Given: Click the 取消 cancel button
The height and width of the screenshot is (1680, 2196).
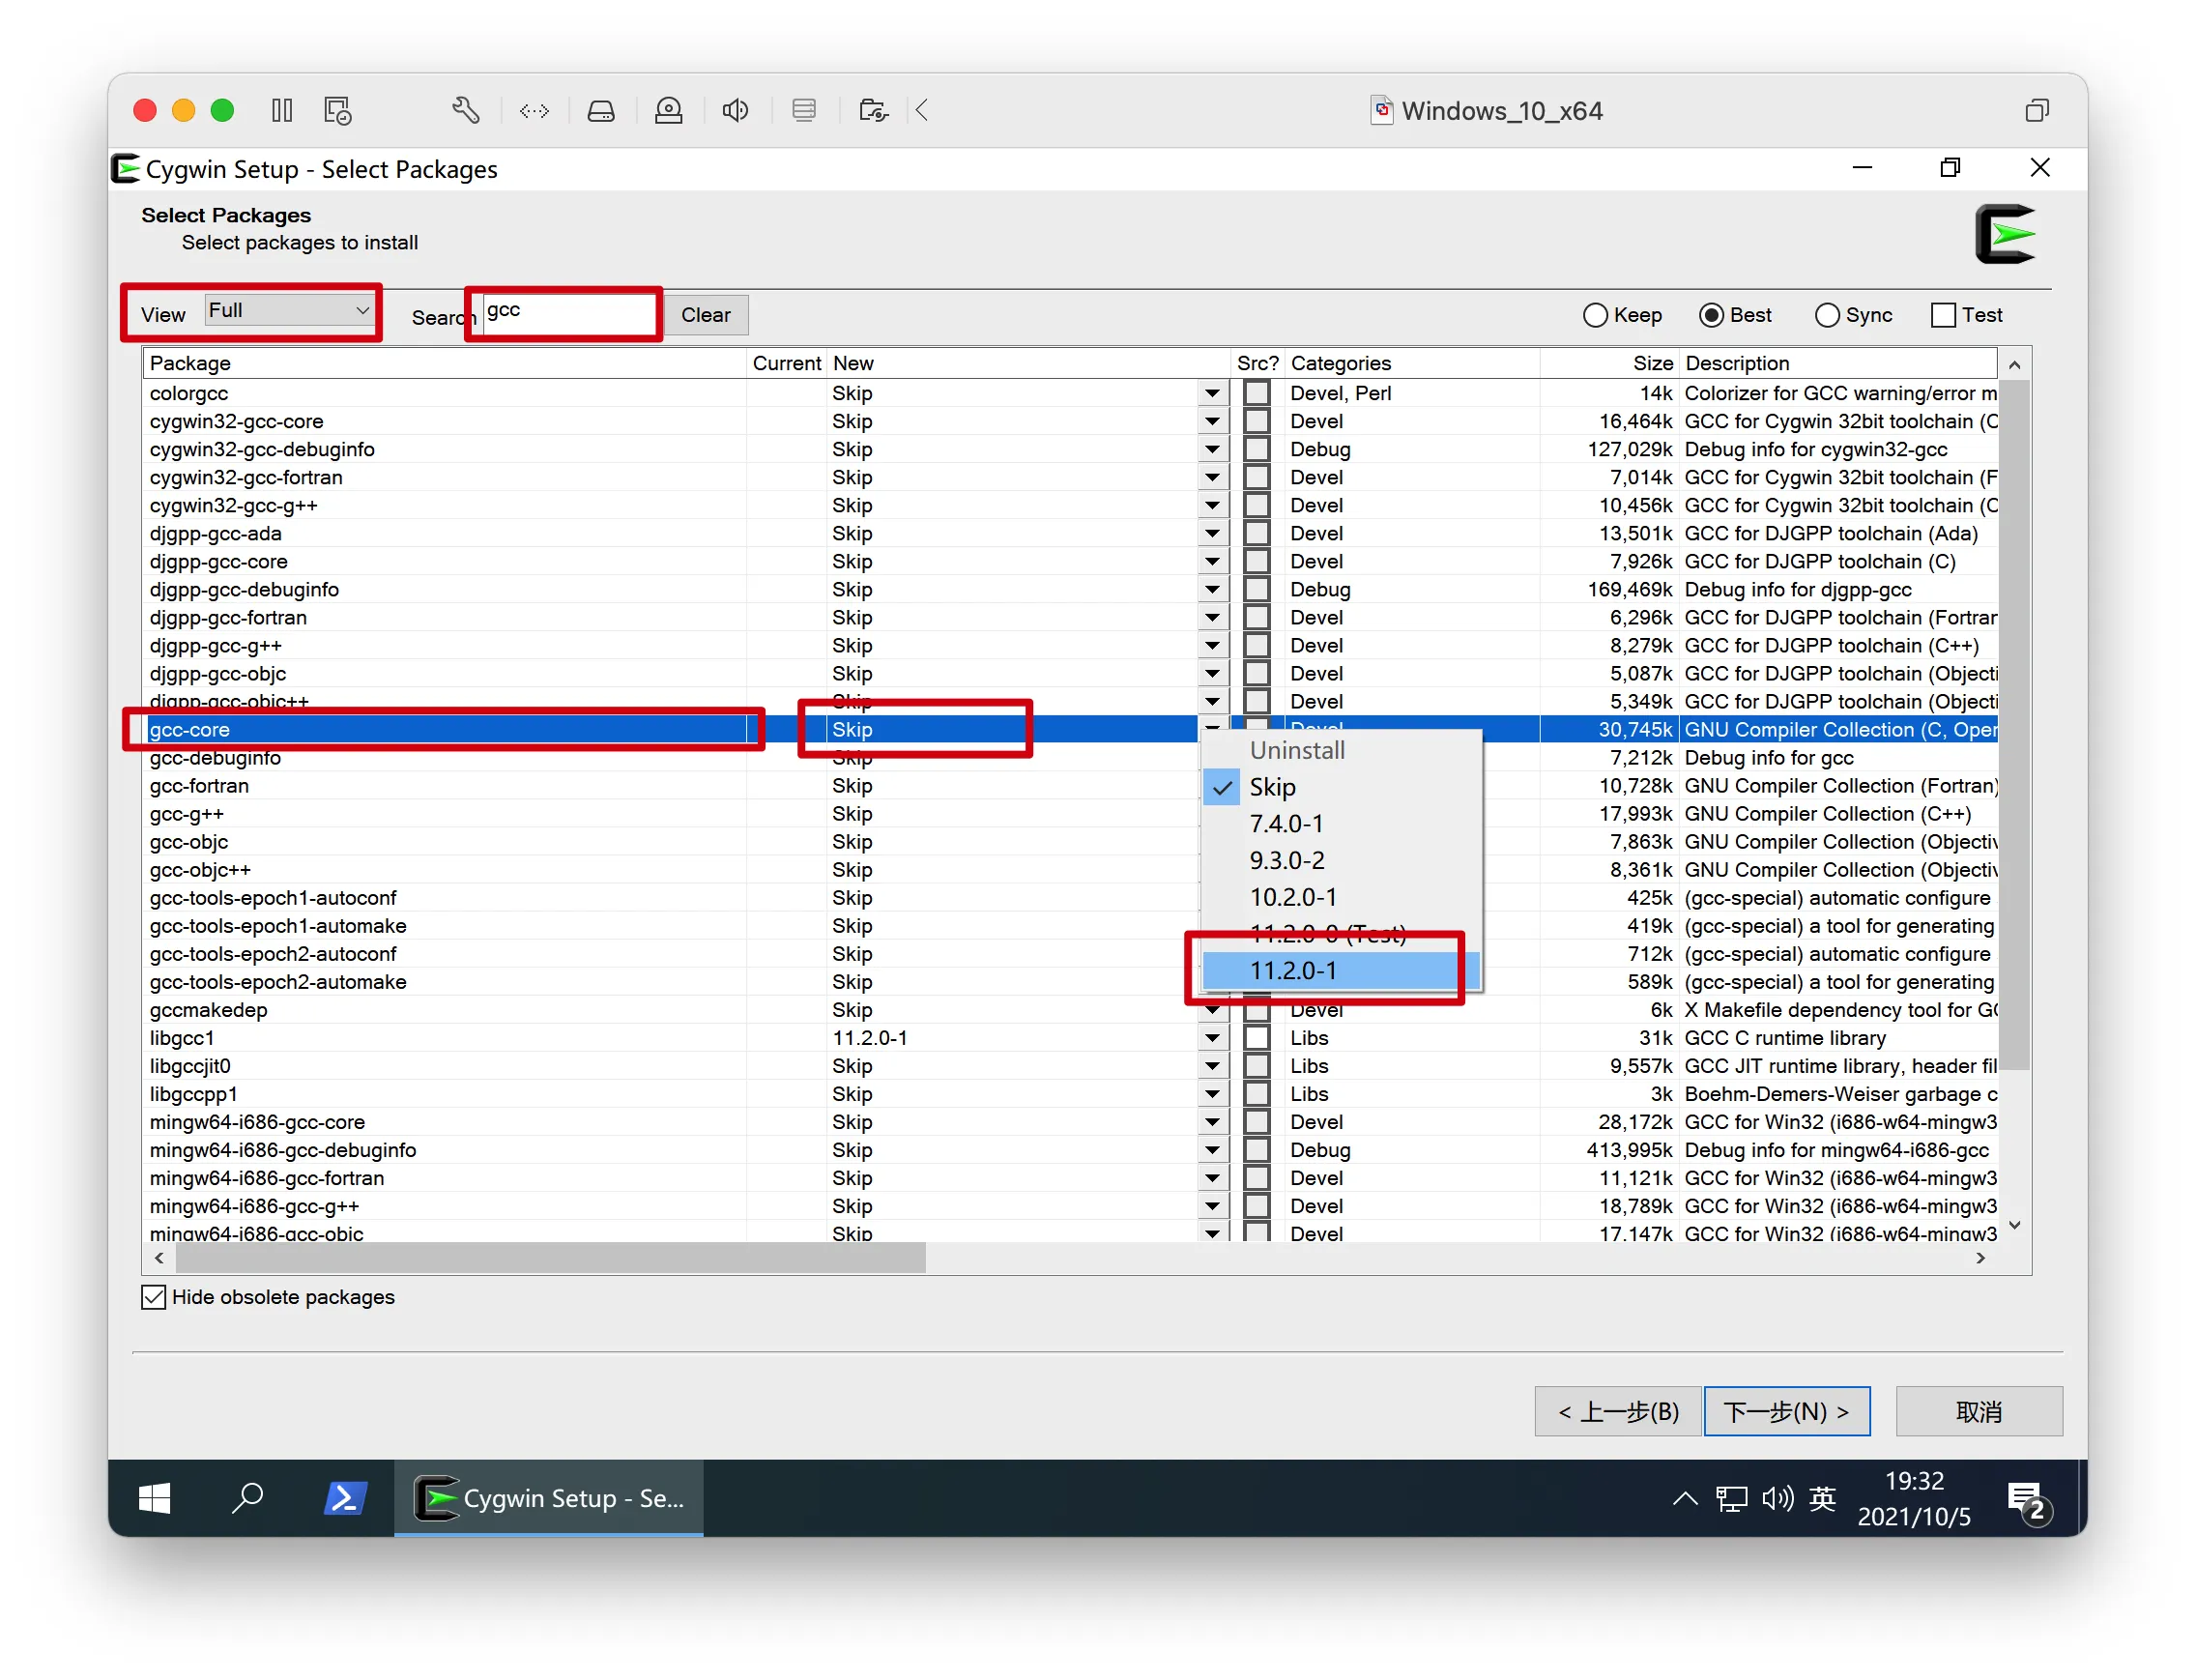Looking at the screenshot, I should [x=1978, y=1411].
